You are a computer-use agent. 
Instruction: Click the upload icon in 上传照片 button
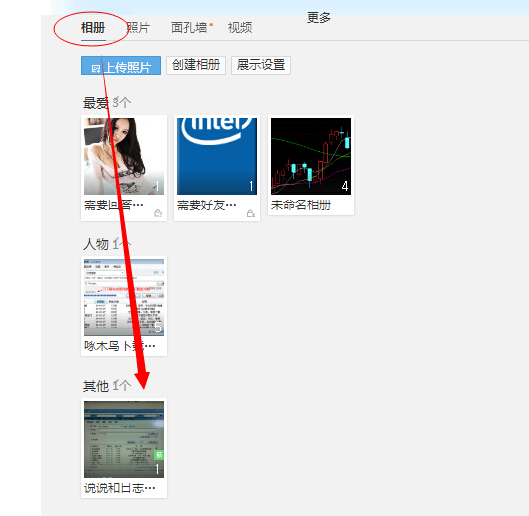(x=96, y=69)
